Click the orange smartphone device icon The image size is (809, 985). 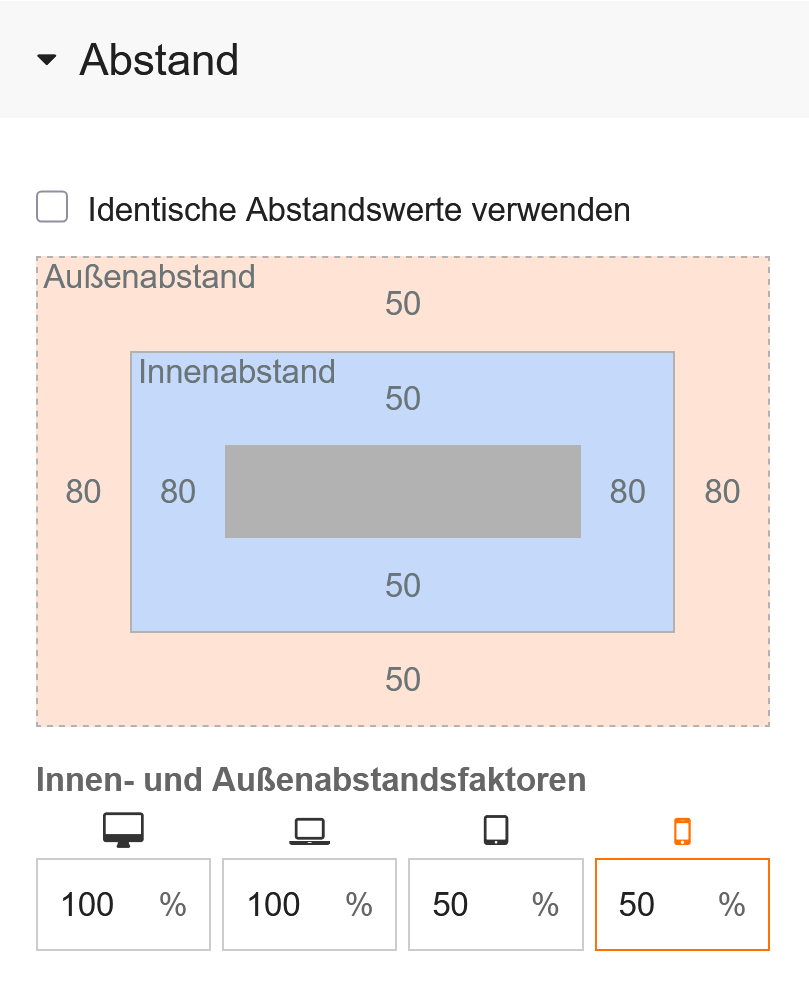[x=682, y=831]
